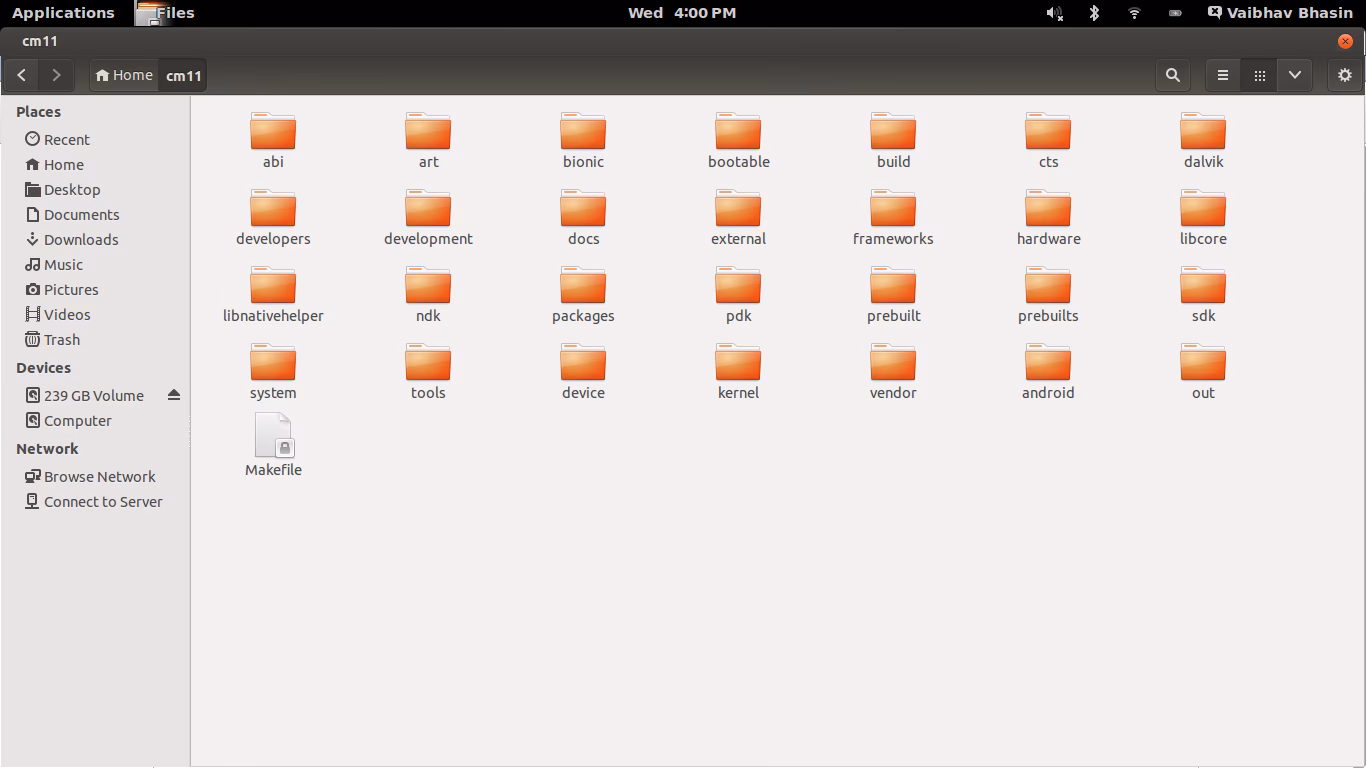Viewport: 1366px width, 768px height.
Task: Switch to list view
Action: [1222, 75]
